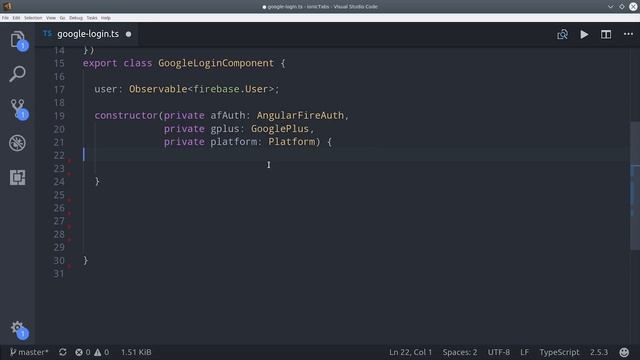Open the View menu
Viewport: 640px width, 360px height.
(x=51, y=18)
